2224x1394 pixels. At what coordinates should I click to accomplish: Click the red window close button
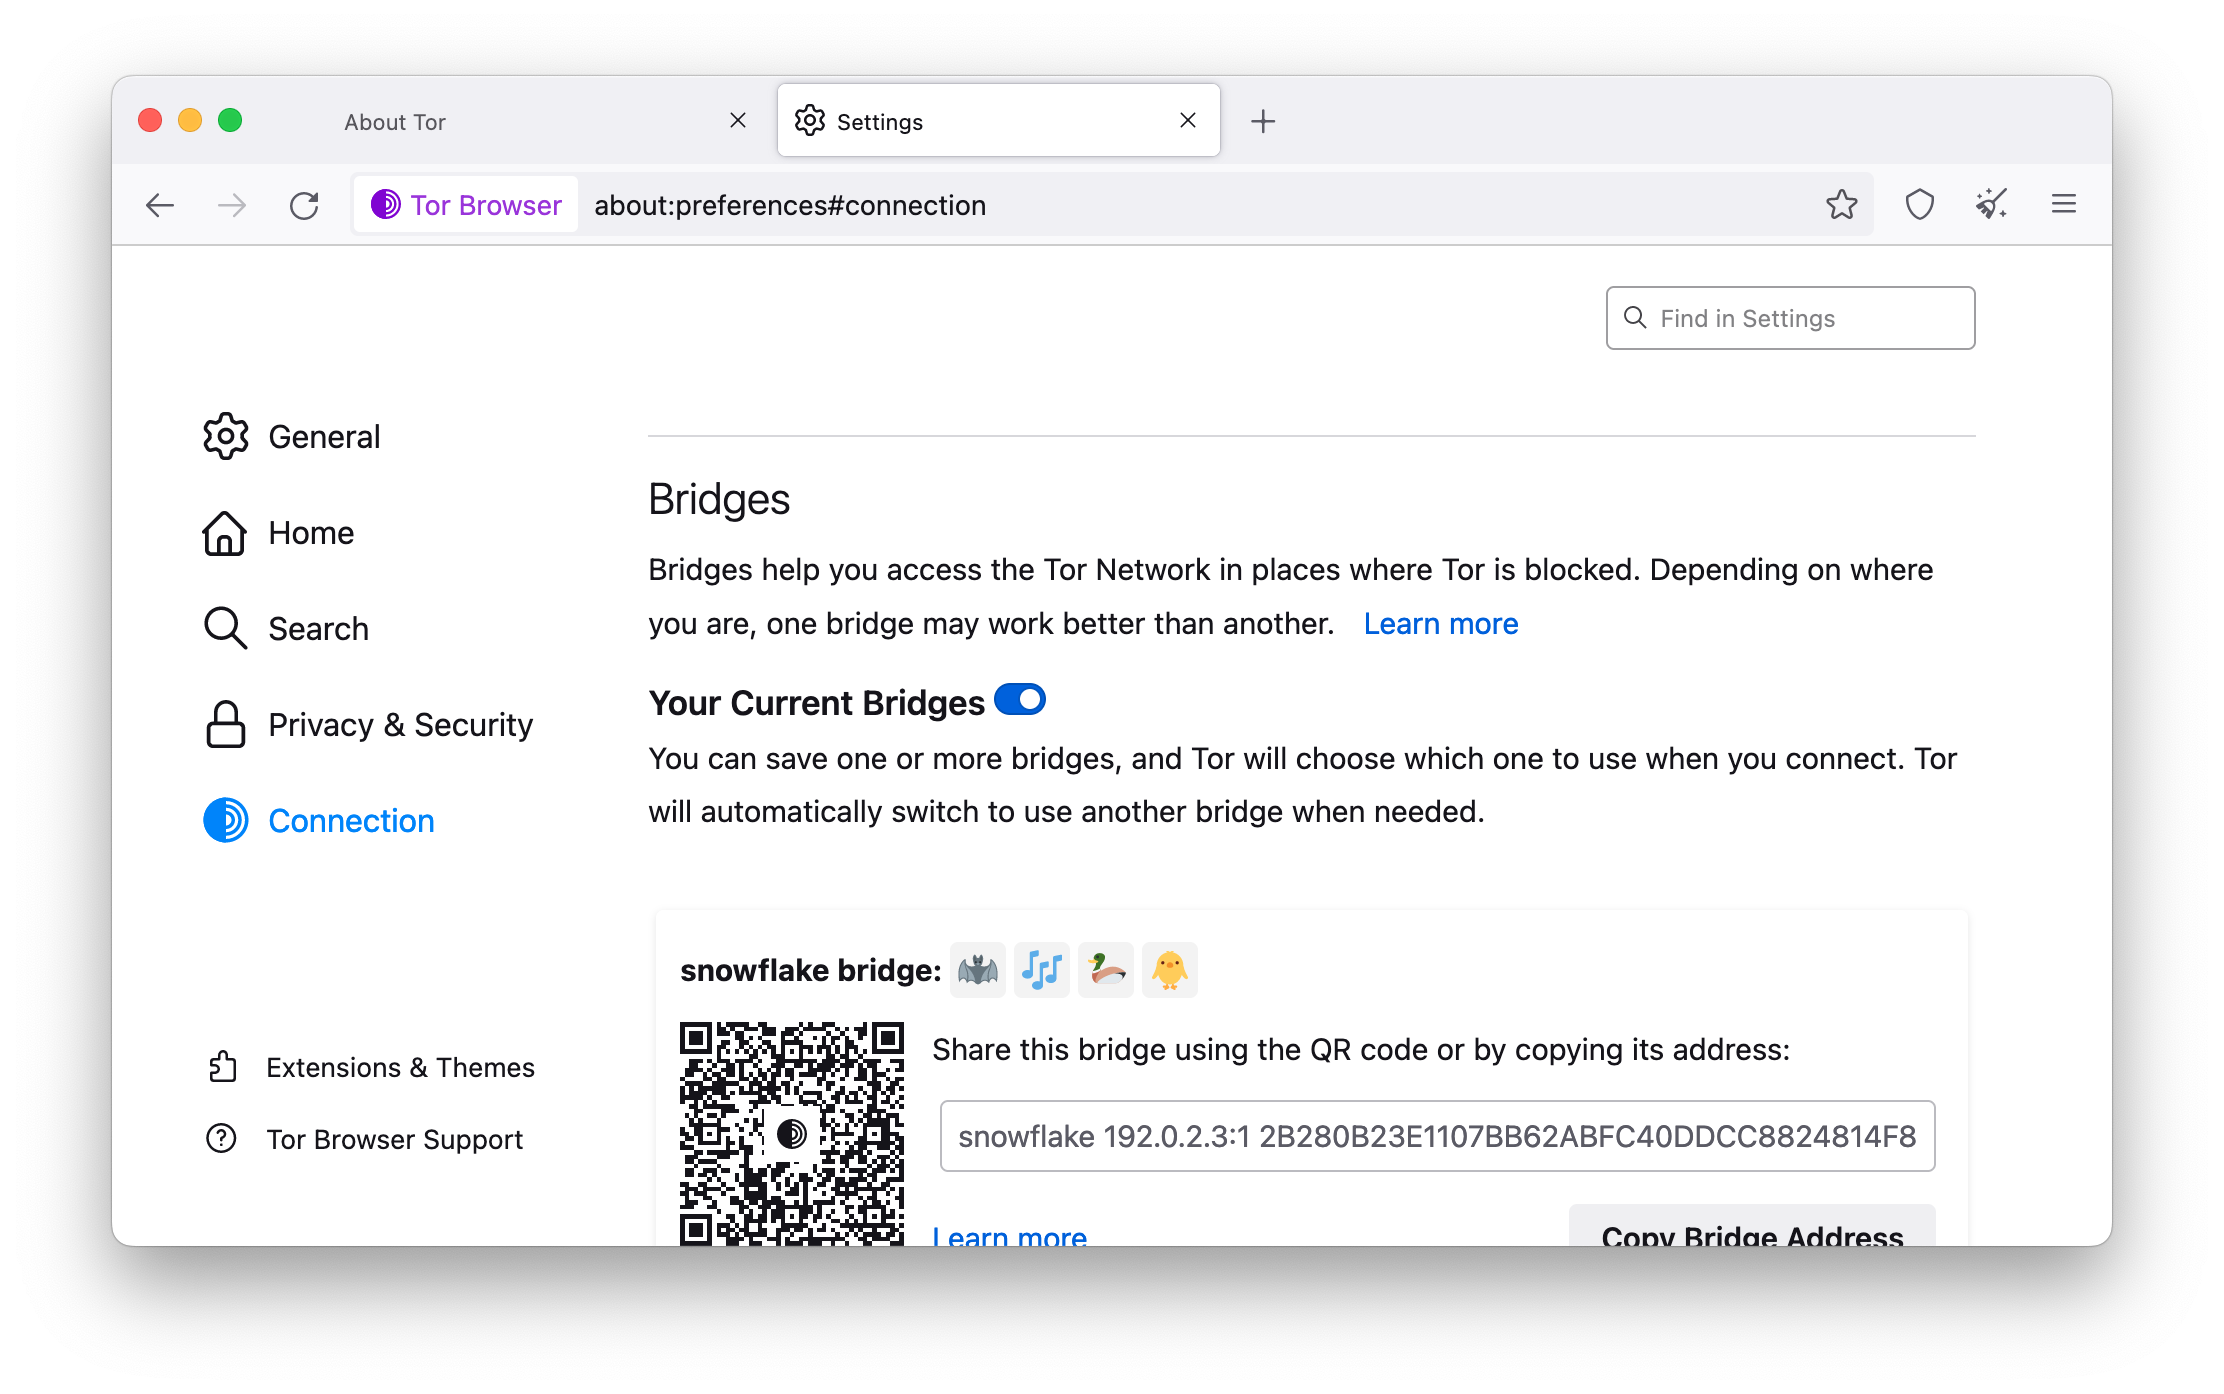coord(150,121)
